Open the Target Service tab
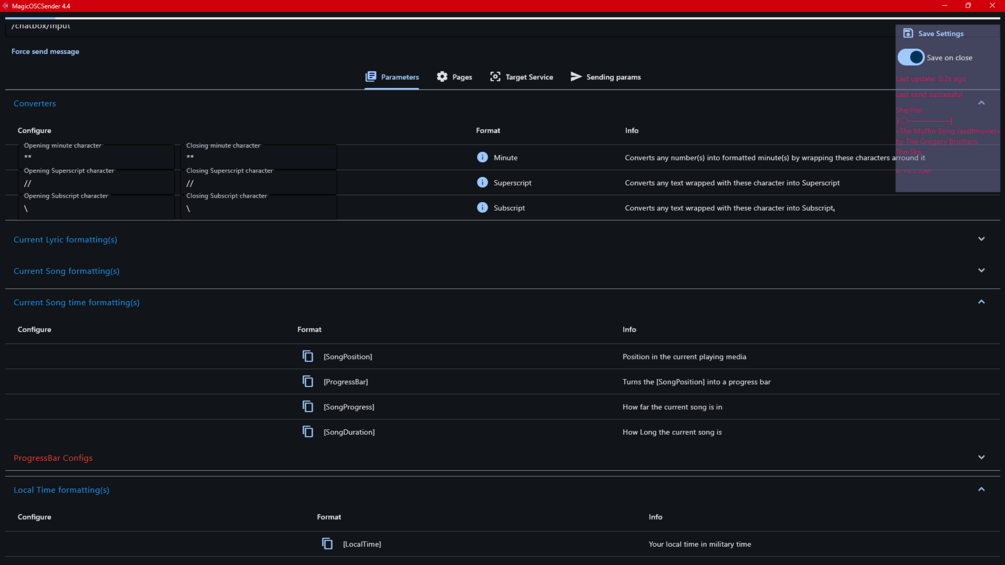 tap(521, 77)
